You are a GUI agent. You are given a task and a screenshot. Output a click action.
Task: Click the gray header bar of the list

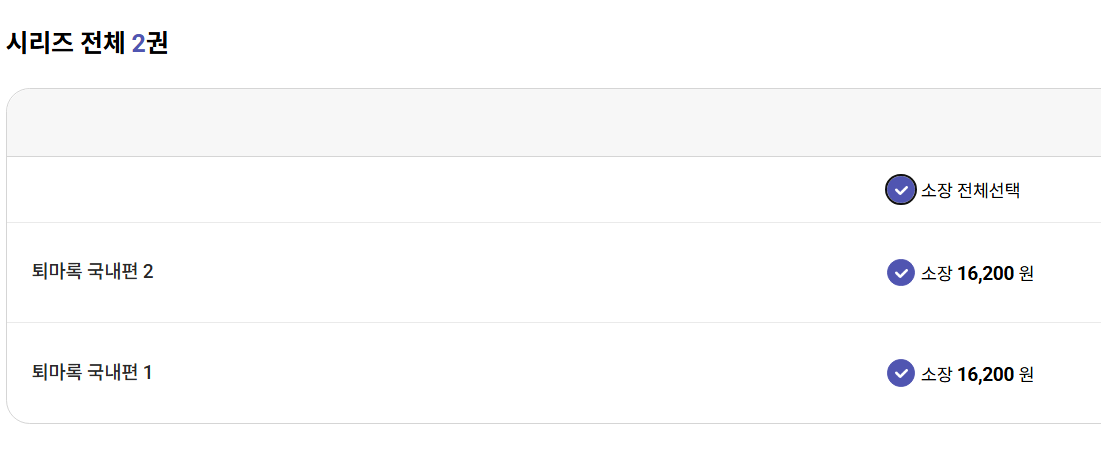pos(500,123)
